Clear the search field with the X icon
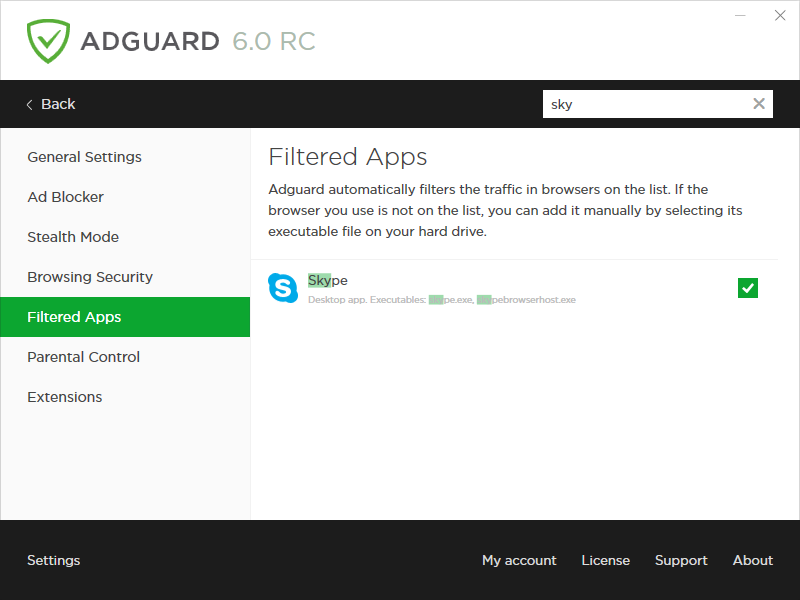Image resolution: width=800 pixels, height=600 pixels. [759, 104]
